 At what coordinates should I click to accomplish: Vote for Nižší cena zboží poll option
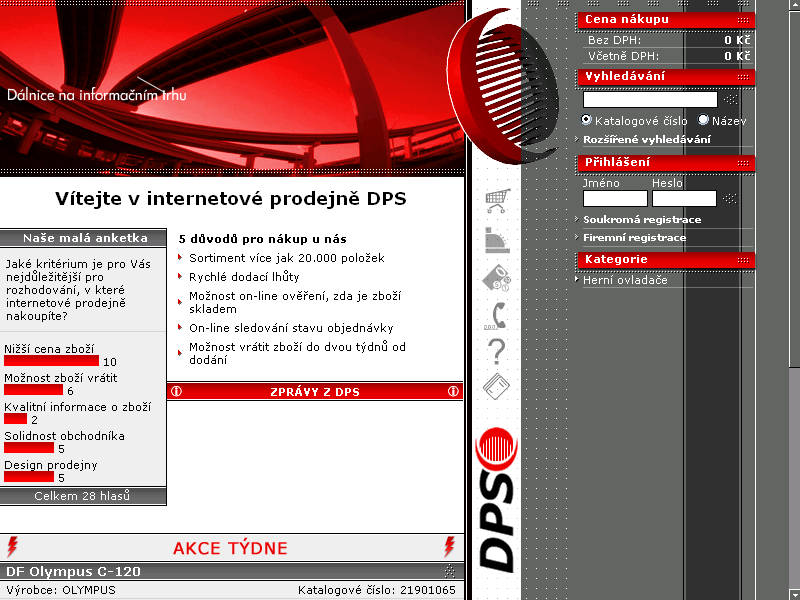(49, 349)
